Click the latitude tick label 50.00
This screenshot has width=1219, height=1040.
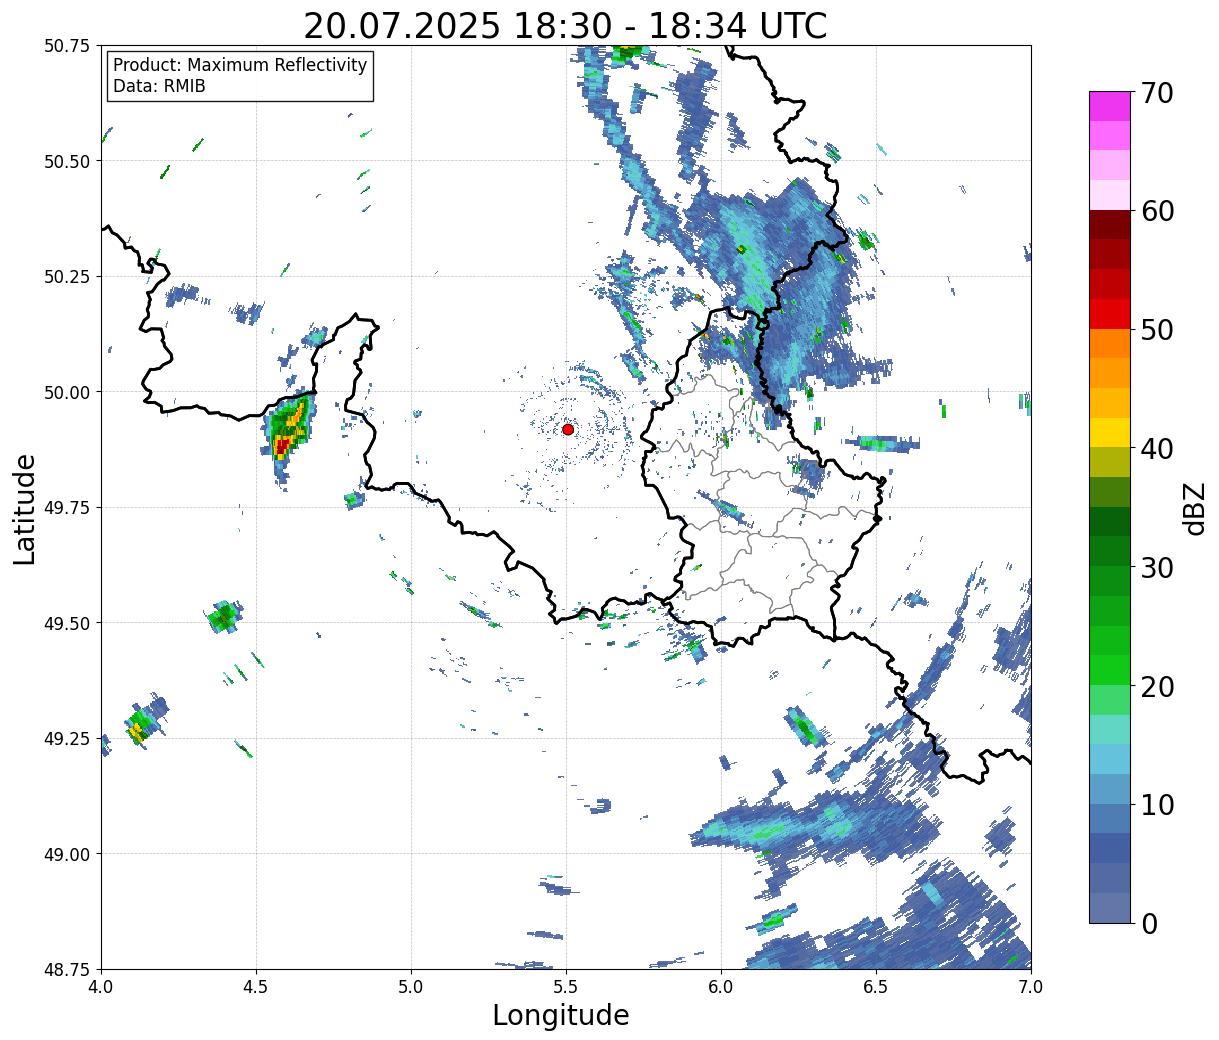pyautogui.click(x=66, y=392)
